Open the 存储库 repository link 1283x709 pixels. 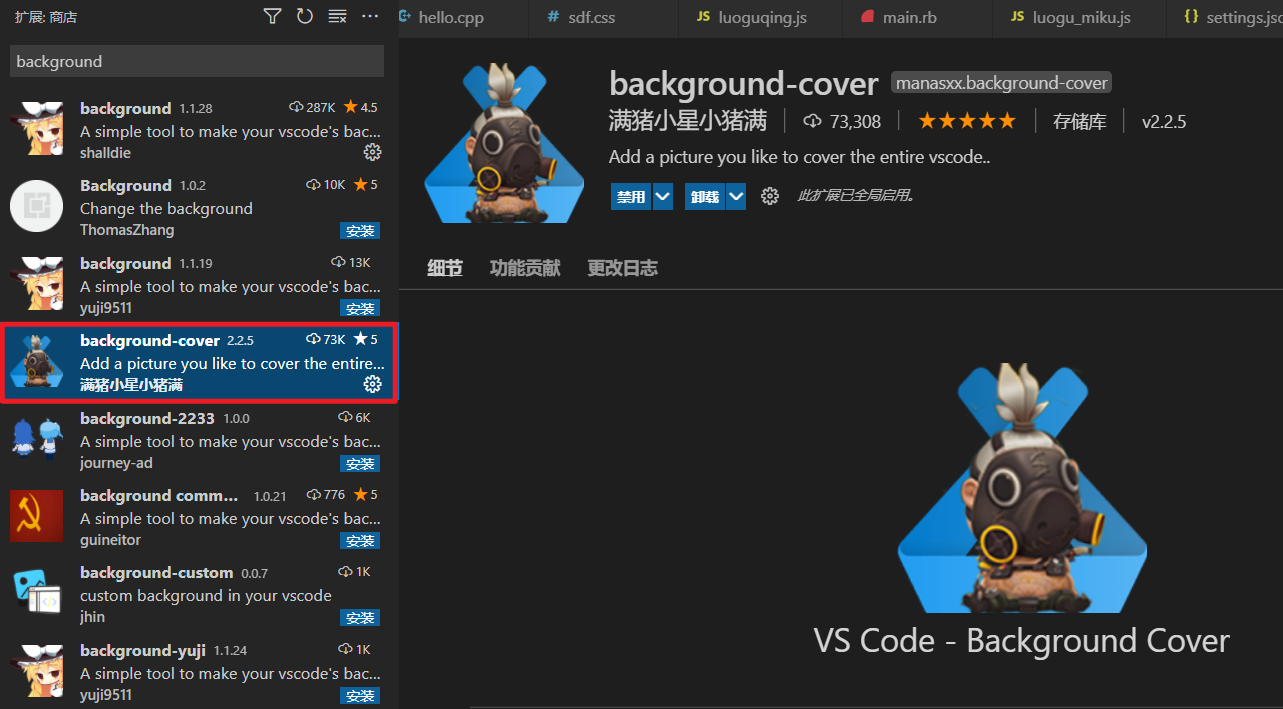1080,122
